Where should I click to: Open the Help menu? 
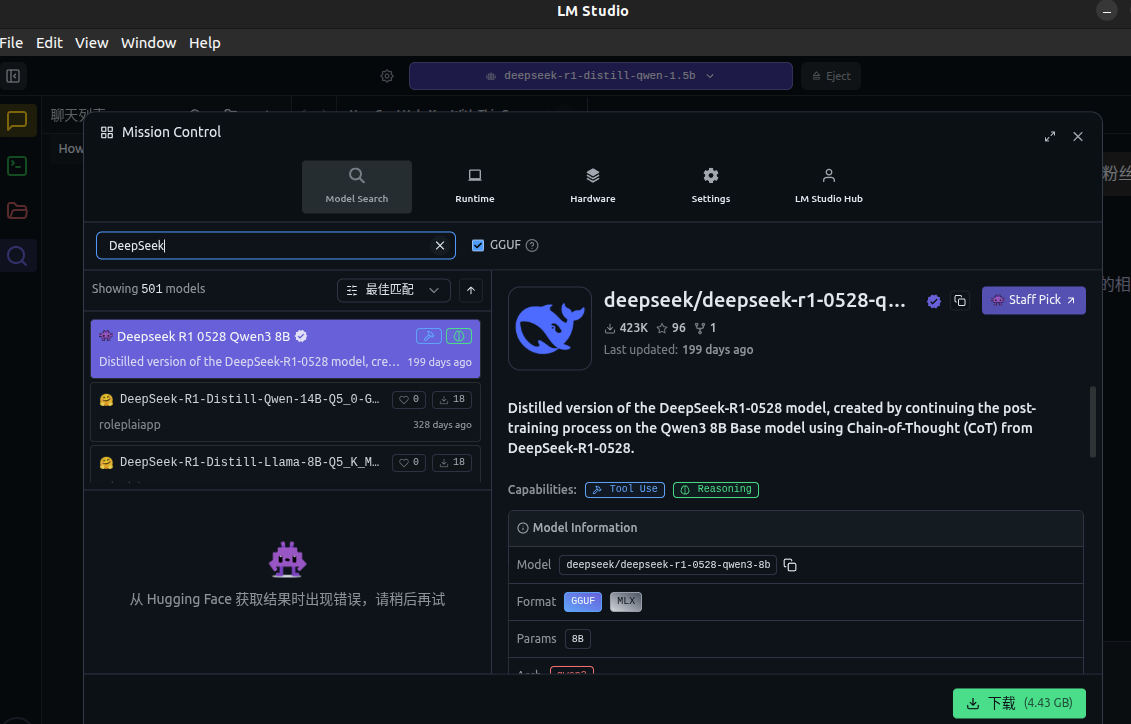204,43
